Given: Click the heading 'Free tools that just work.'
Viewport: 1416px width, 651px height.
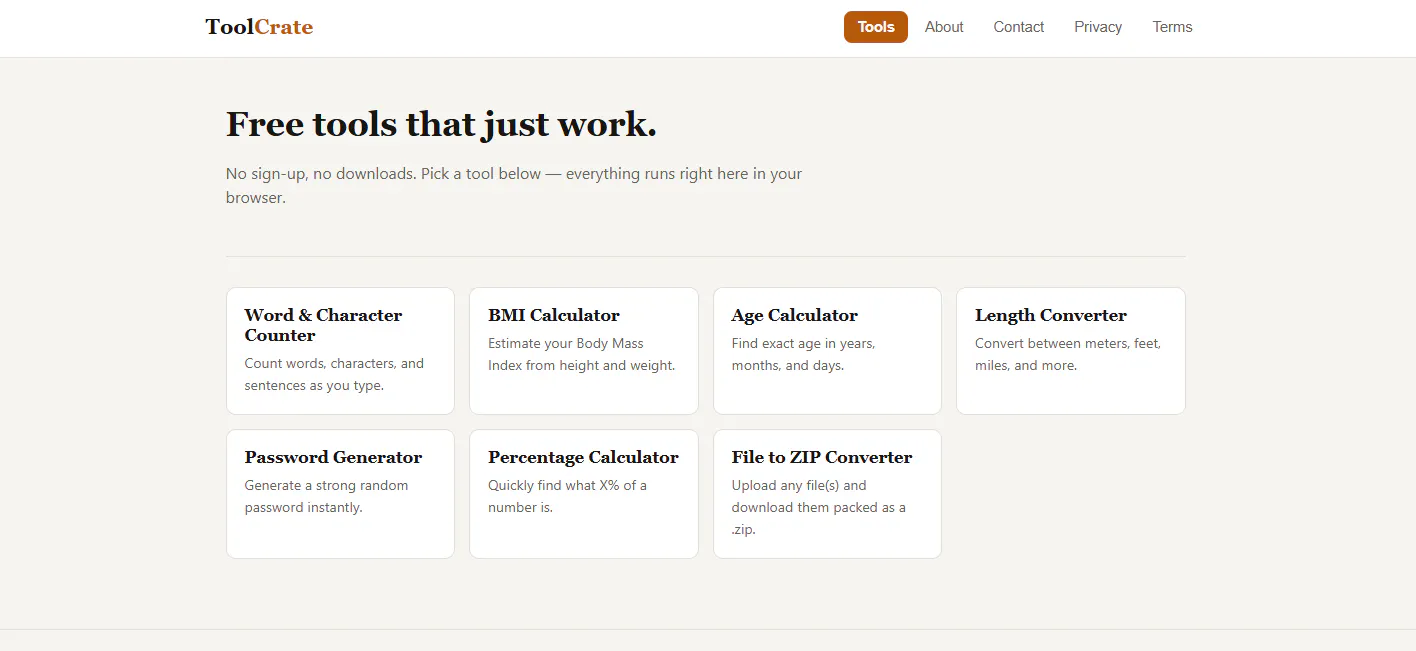Looking at the screenshot, I should (x=441, y=124).
